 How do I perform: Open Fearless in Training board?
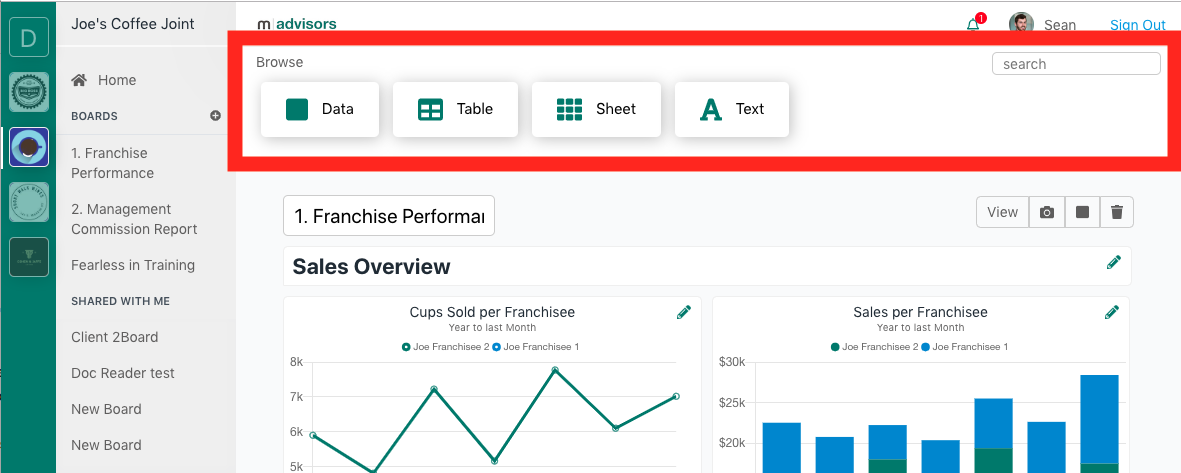(133, 265)
